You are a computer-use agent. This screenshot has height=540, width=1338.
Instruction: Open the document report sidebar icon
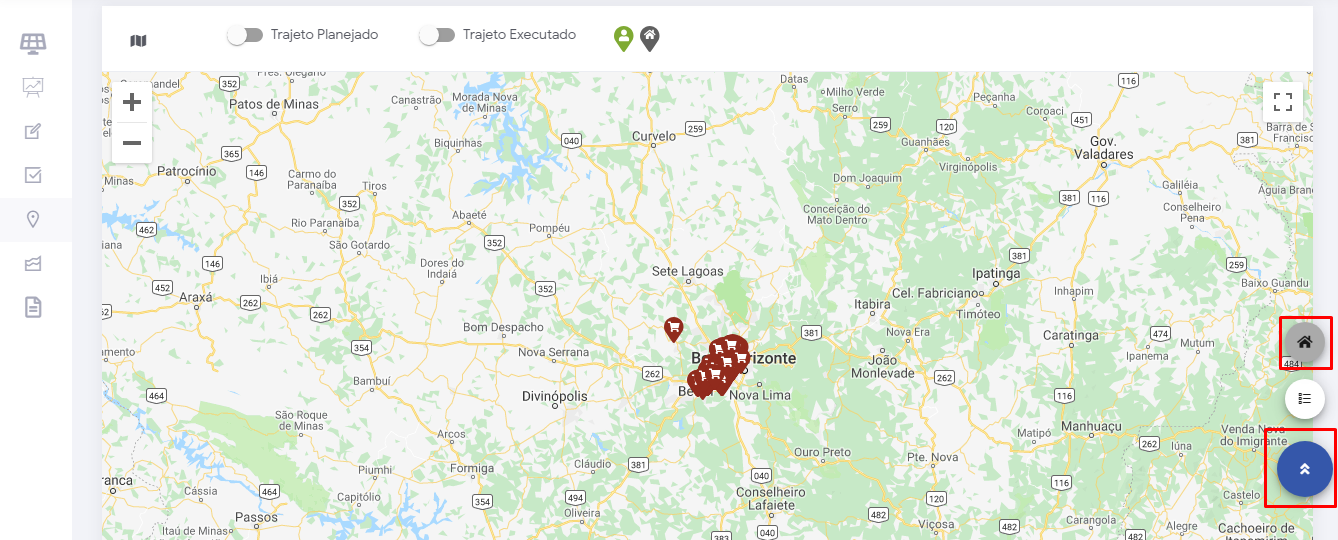click(x=33, y=307)
